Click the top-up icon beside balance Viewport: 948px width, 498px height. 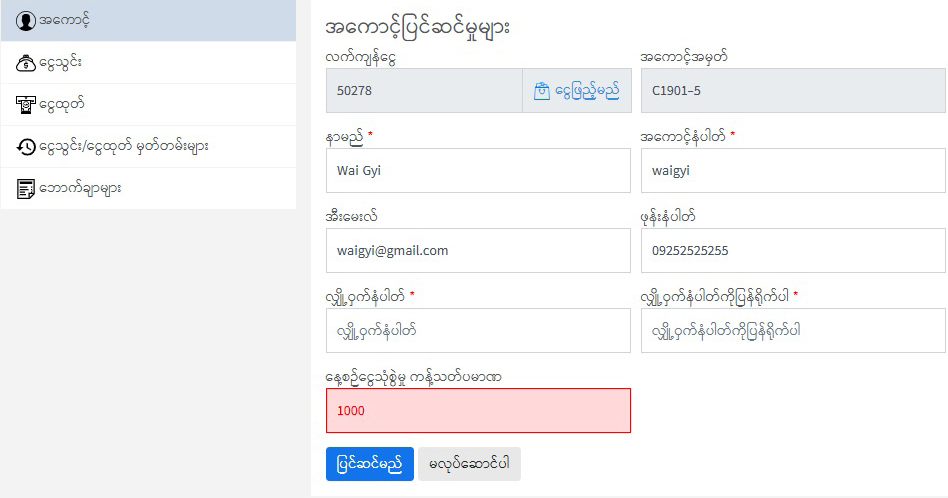[542, 91]
